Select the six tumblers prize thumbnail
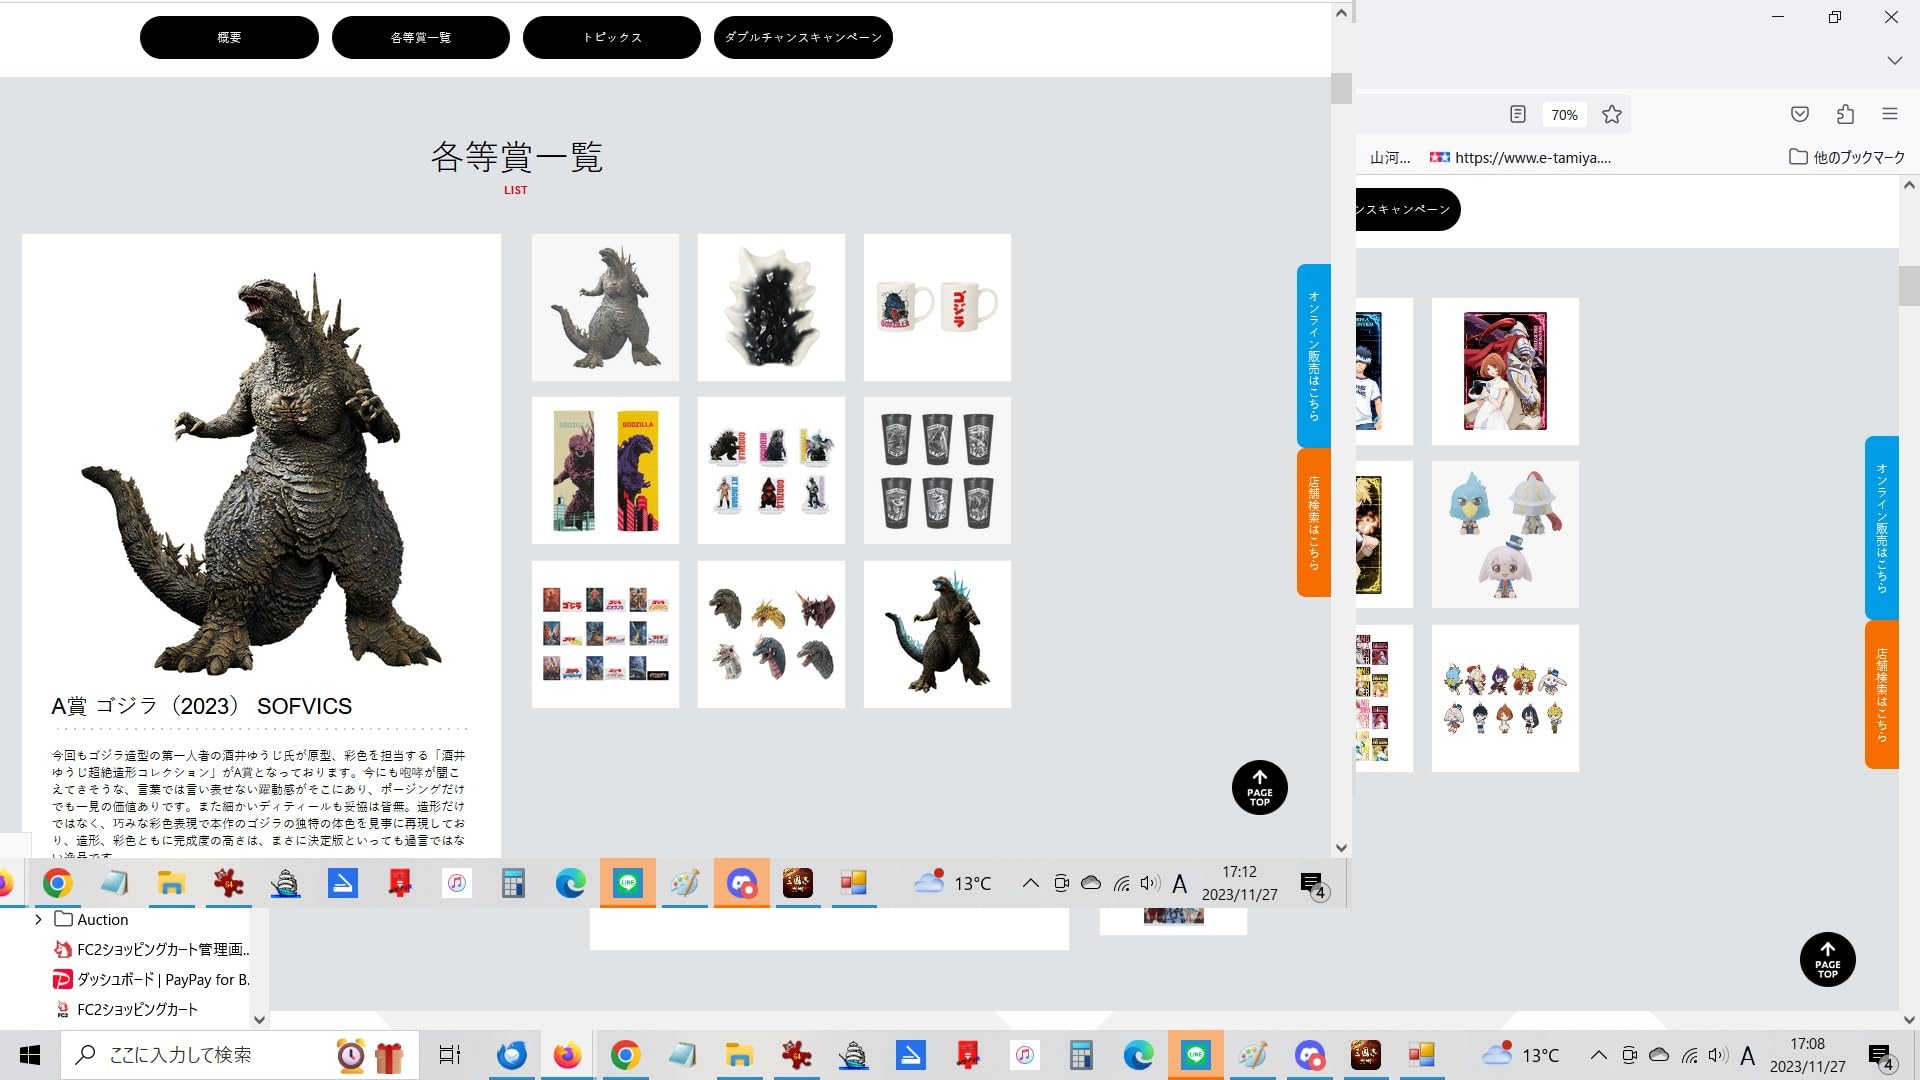The image size is (1920, 1080). (937, 471)
